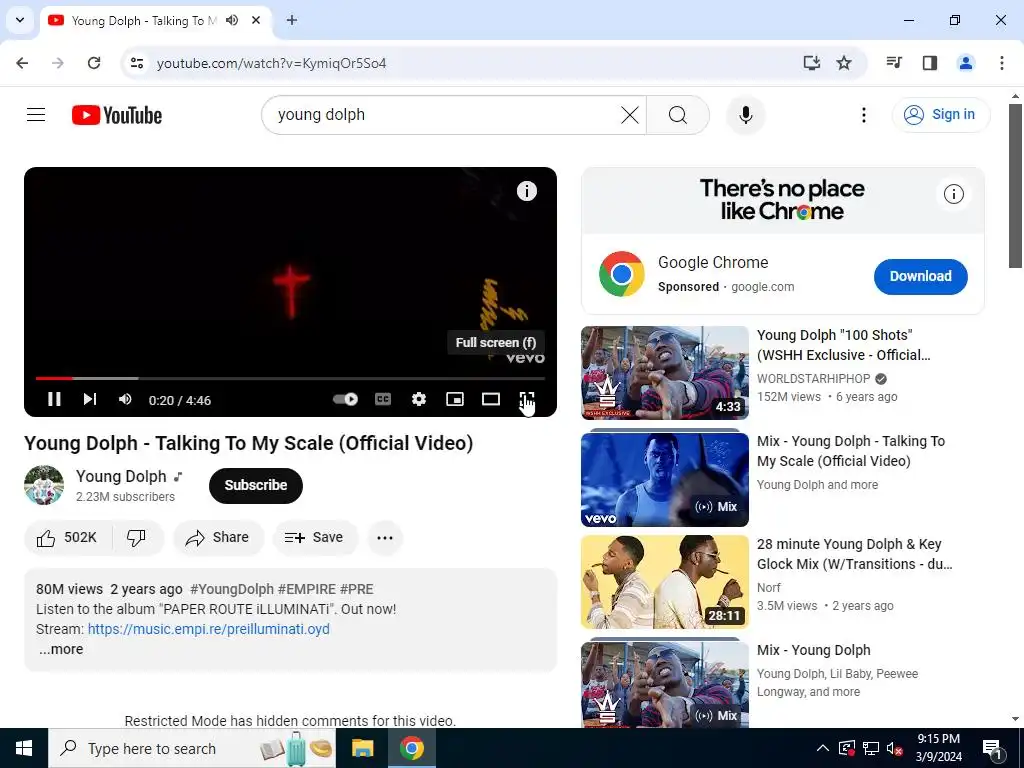Open YouTube settings three-dot menu
The width and height of the screenshot is (1024, 768).
click(863, 115)
